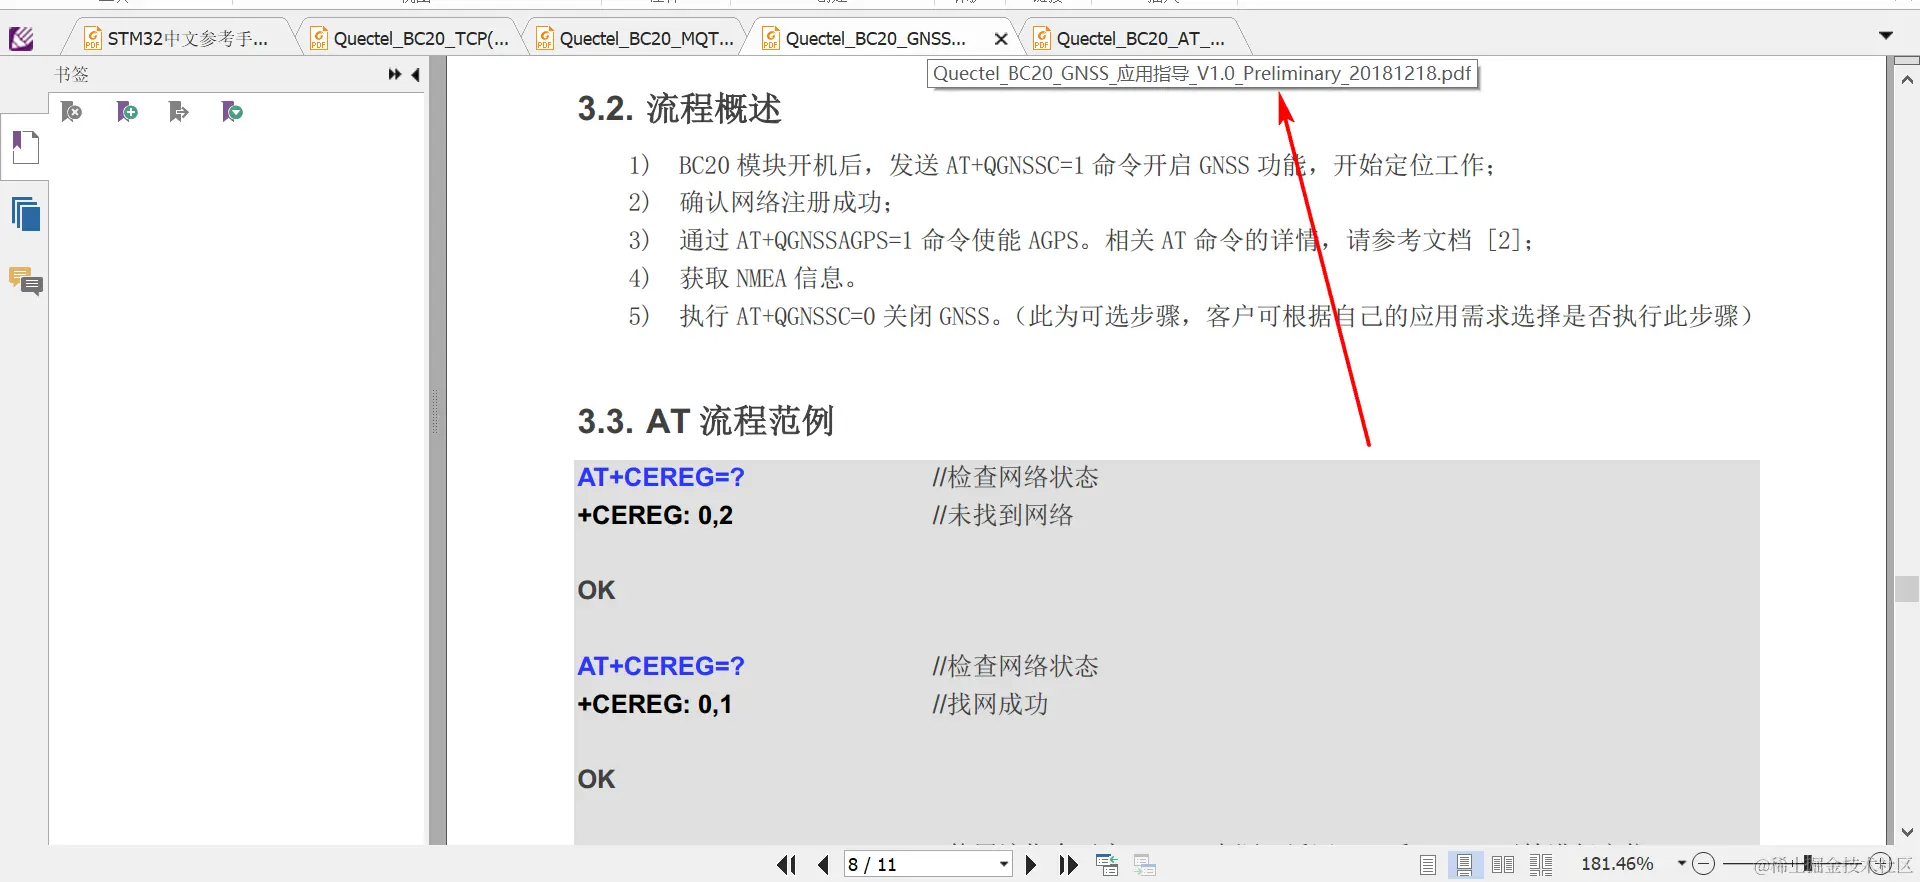Click the zoom slider handle

pyautogui.click(x=1807, y=864)
